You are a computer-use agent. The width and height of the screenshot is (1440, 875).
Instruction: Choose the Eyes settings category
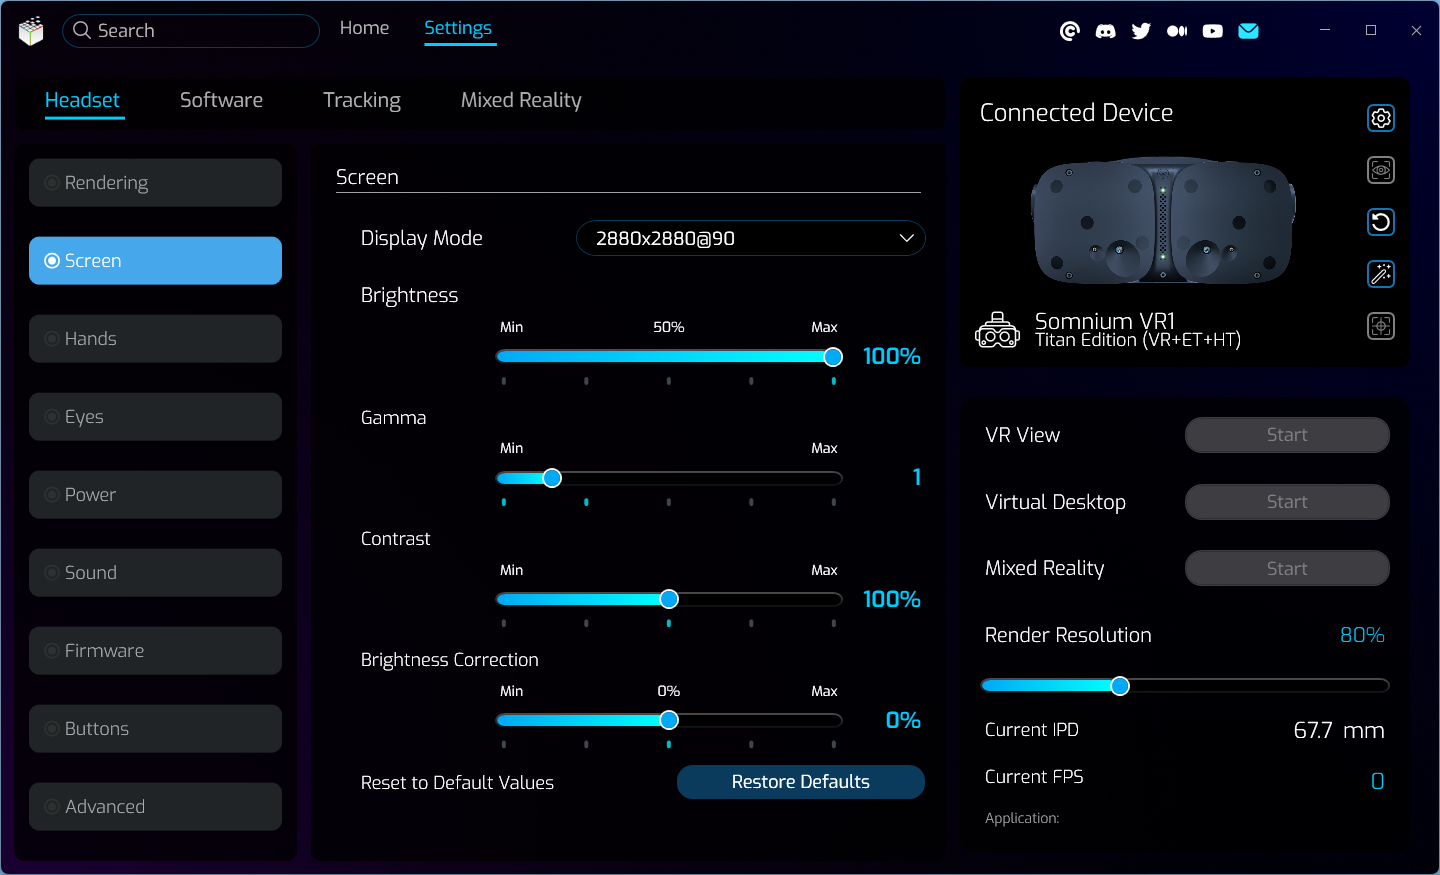click(x=155, y=417)
